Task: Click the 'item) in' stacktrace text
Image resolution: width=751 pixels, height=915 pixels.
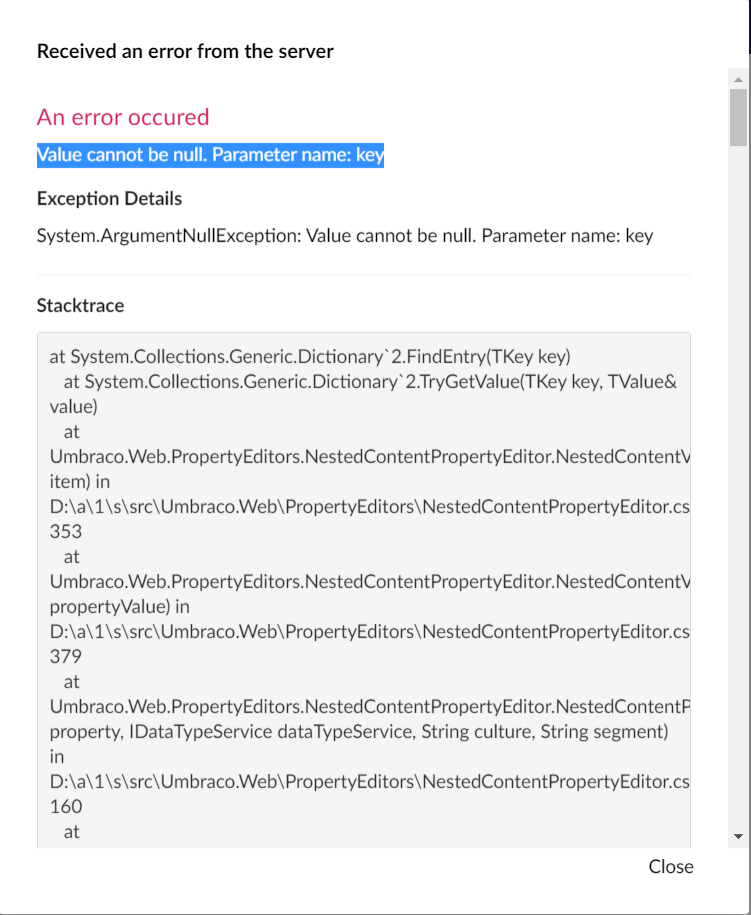Action: [80, 482]
